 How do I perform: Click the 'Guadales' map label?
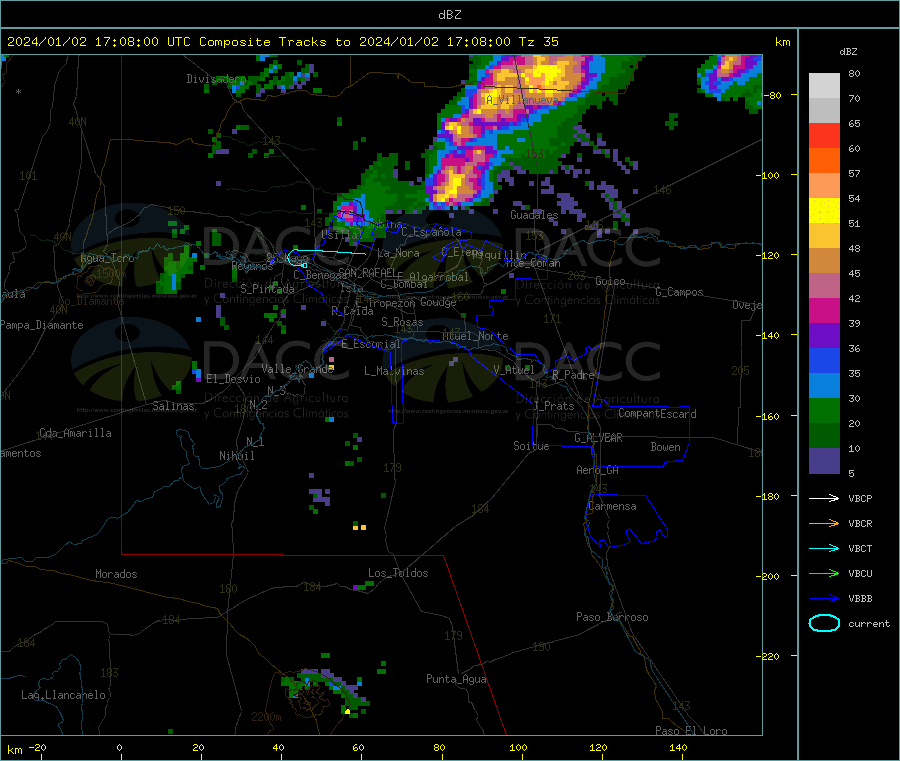point(534,215)
